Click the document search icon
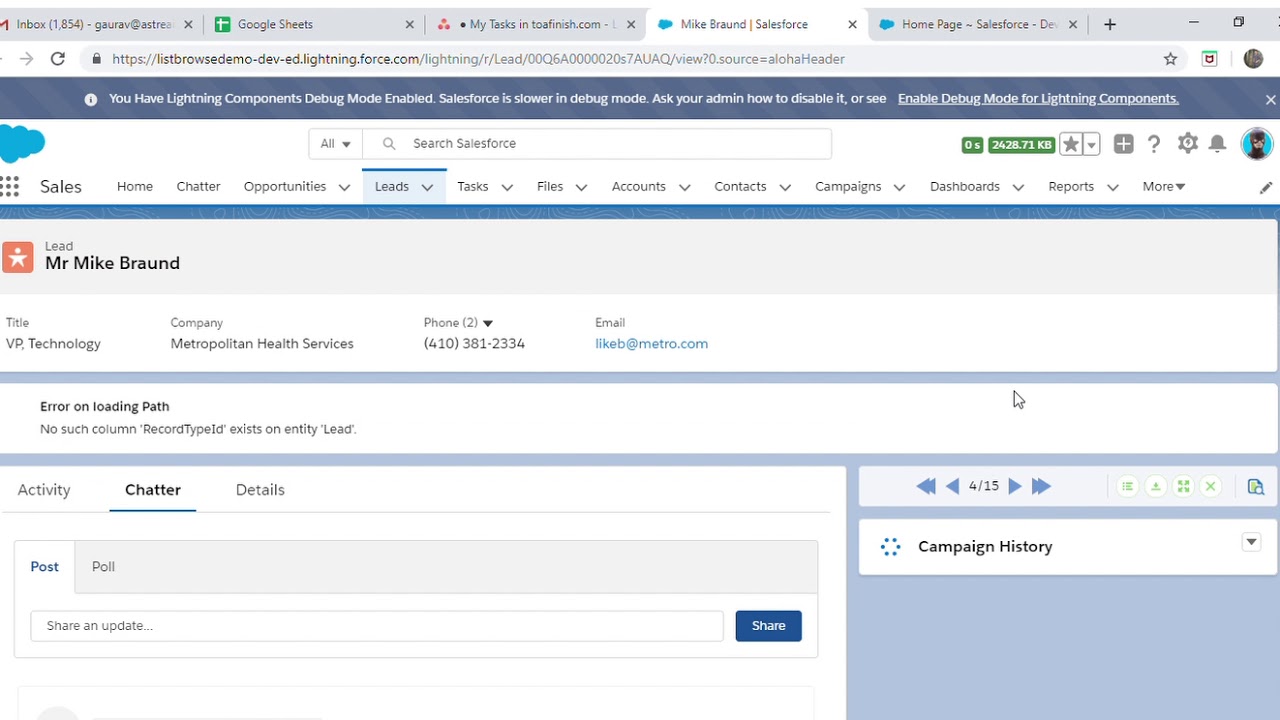The image size is (1280, 720). click(x=1256, y=486)
